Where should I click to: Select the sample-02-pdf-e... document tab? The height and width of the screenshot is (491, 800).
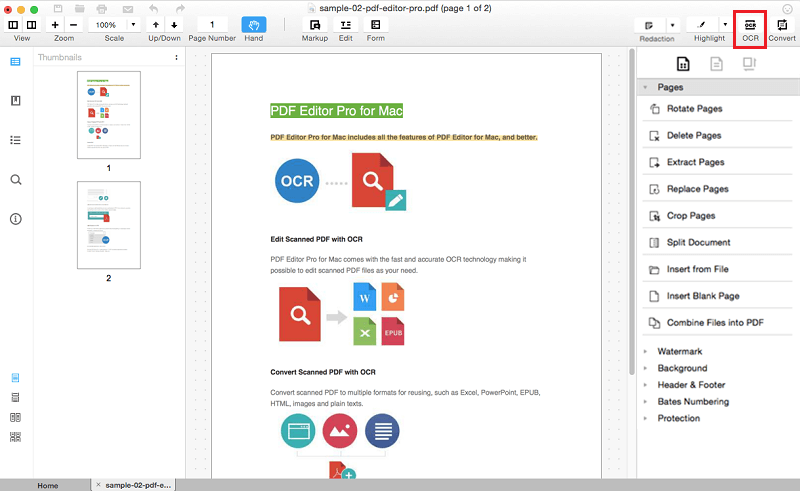pos(134,485)
